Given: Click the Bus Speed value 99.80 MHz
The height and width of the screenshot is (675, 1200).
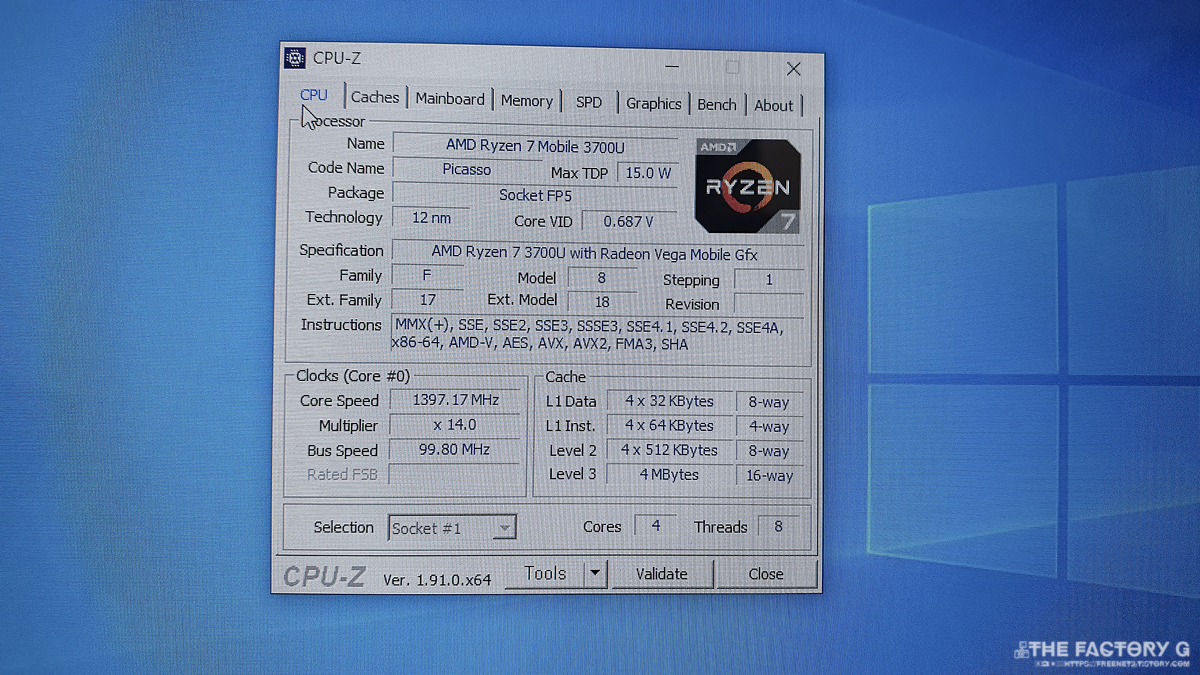Looking at the screenshot, I should pos(455,450).
